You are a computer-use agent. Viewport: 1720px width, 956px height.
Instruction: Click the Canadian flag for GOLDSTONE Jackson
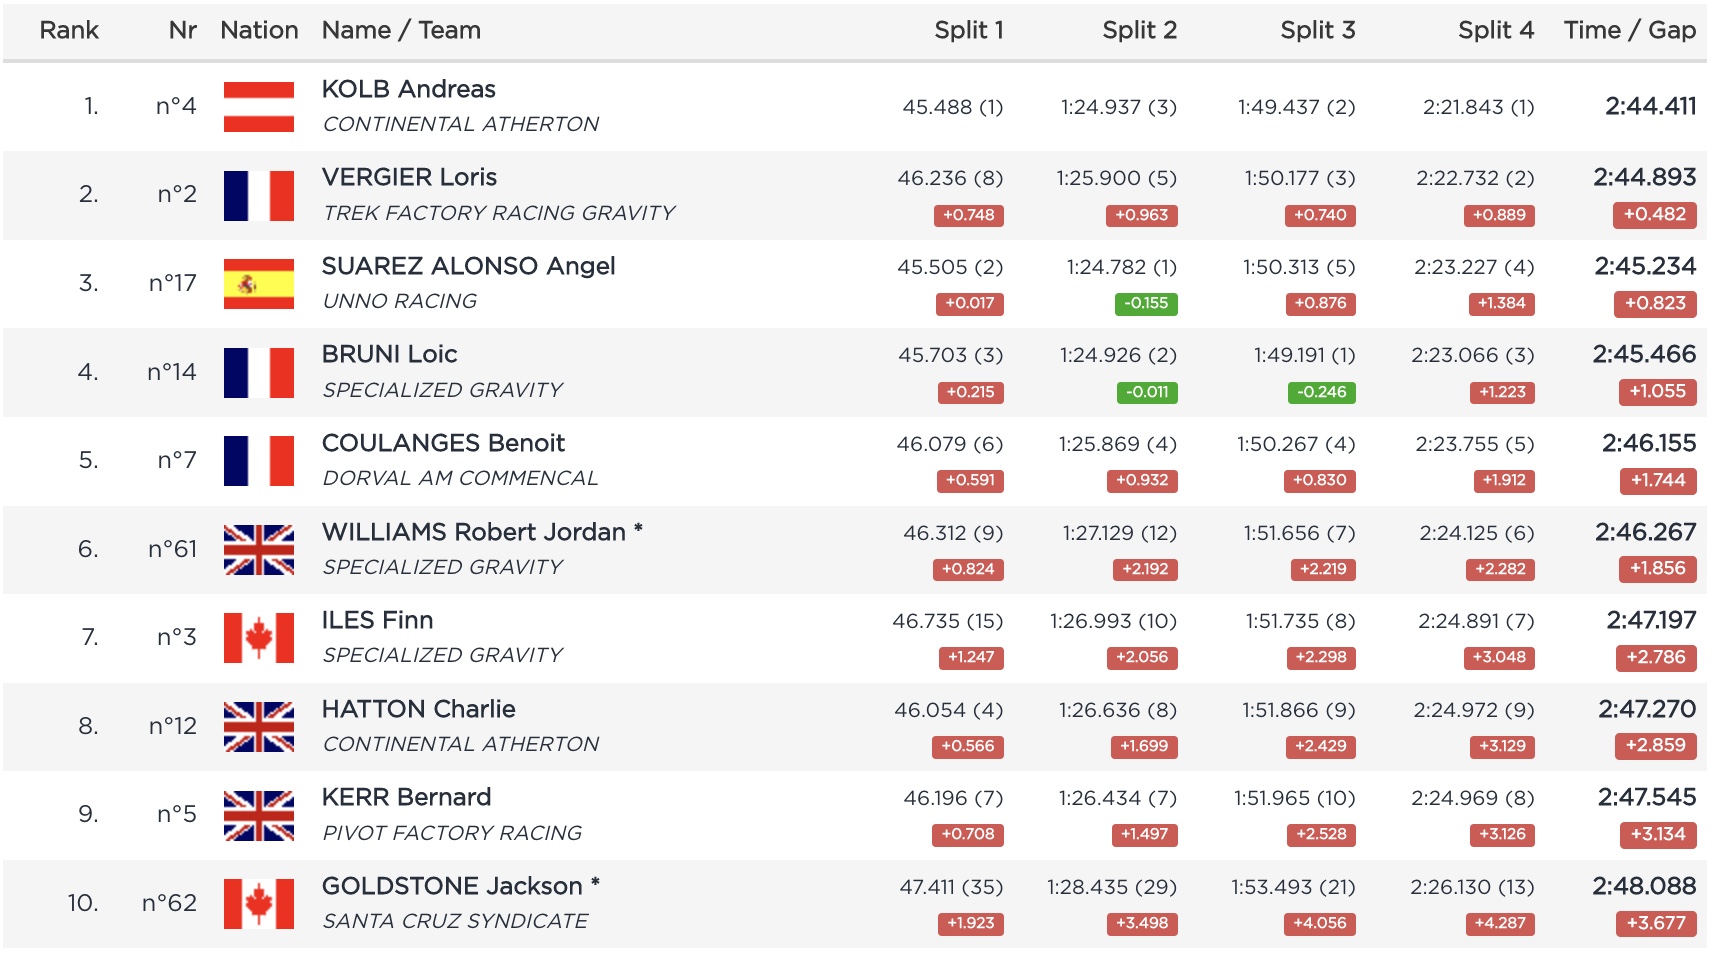(x=258, y=903)
